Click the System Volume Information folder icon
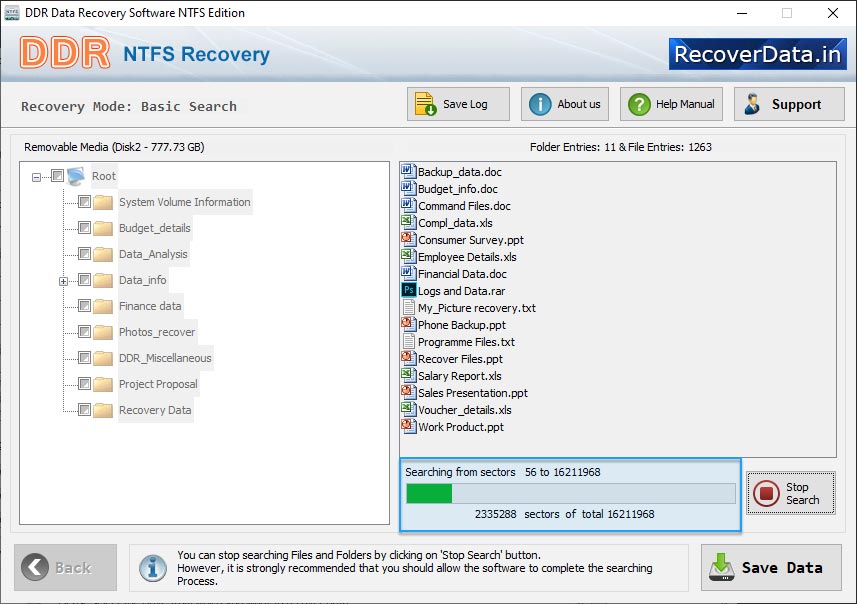Viewport: 857px width, 604px height. [x=103, y=202]
